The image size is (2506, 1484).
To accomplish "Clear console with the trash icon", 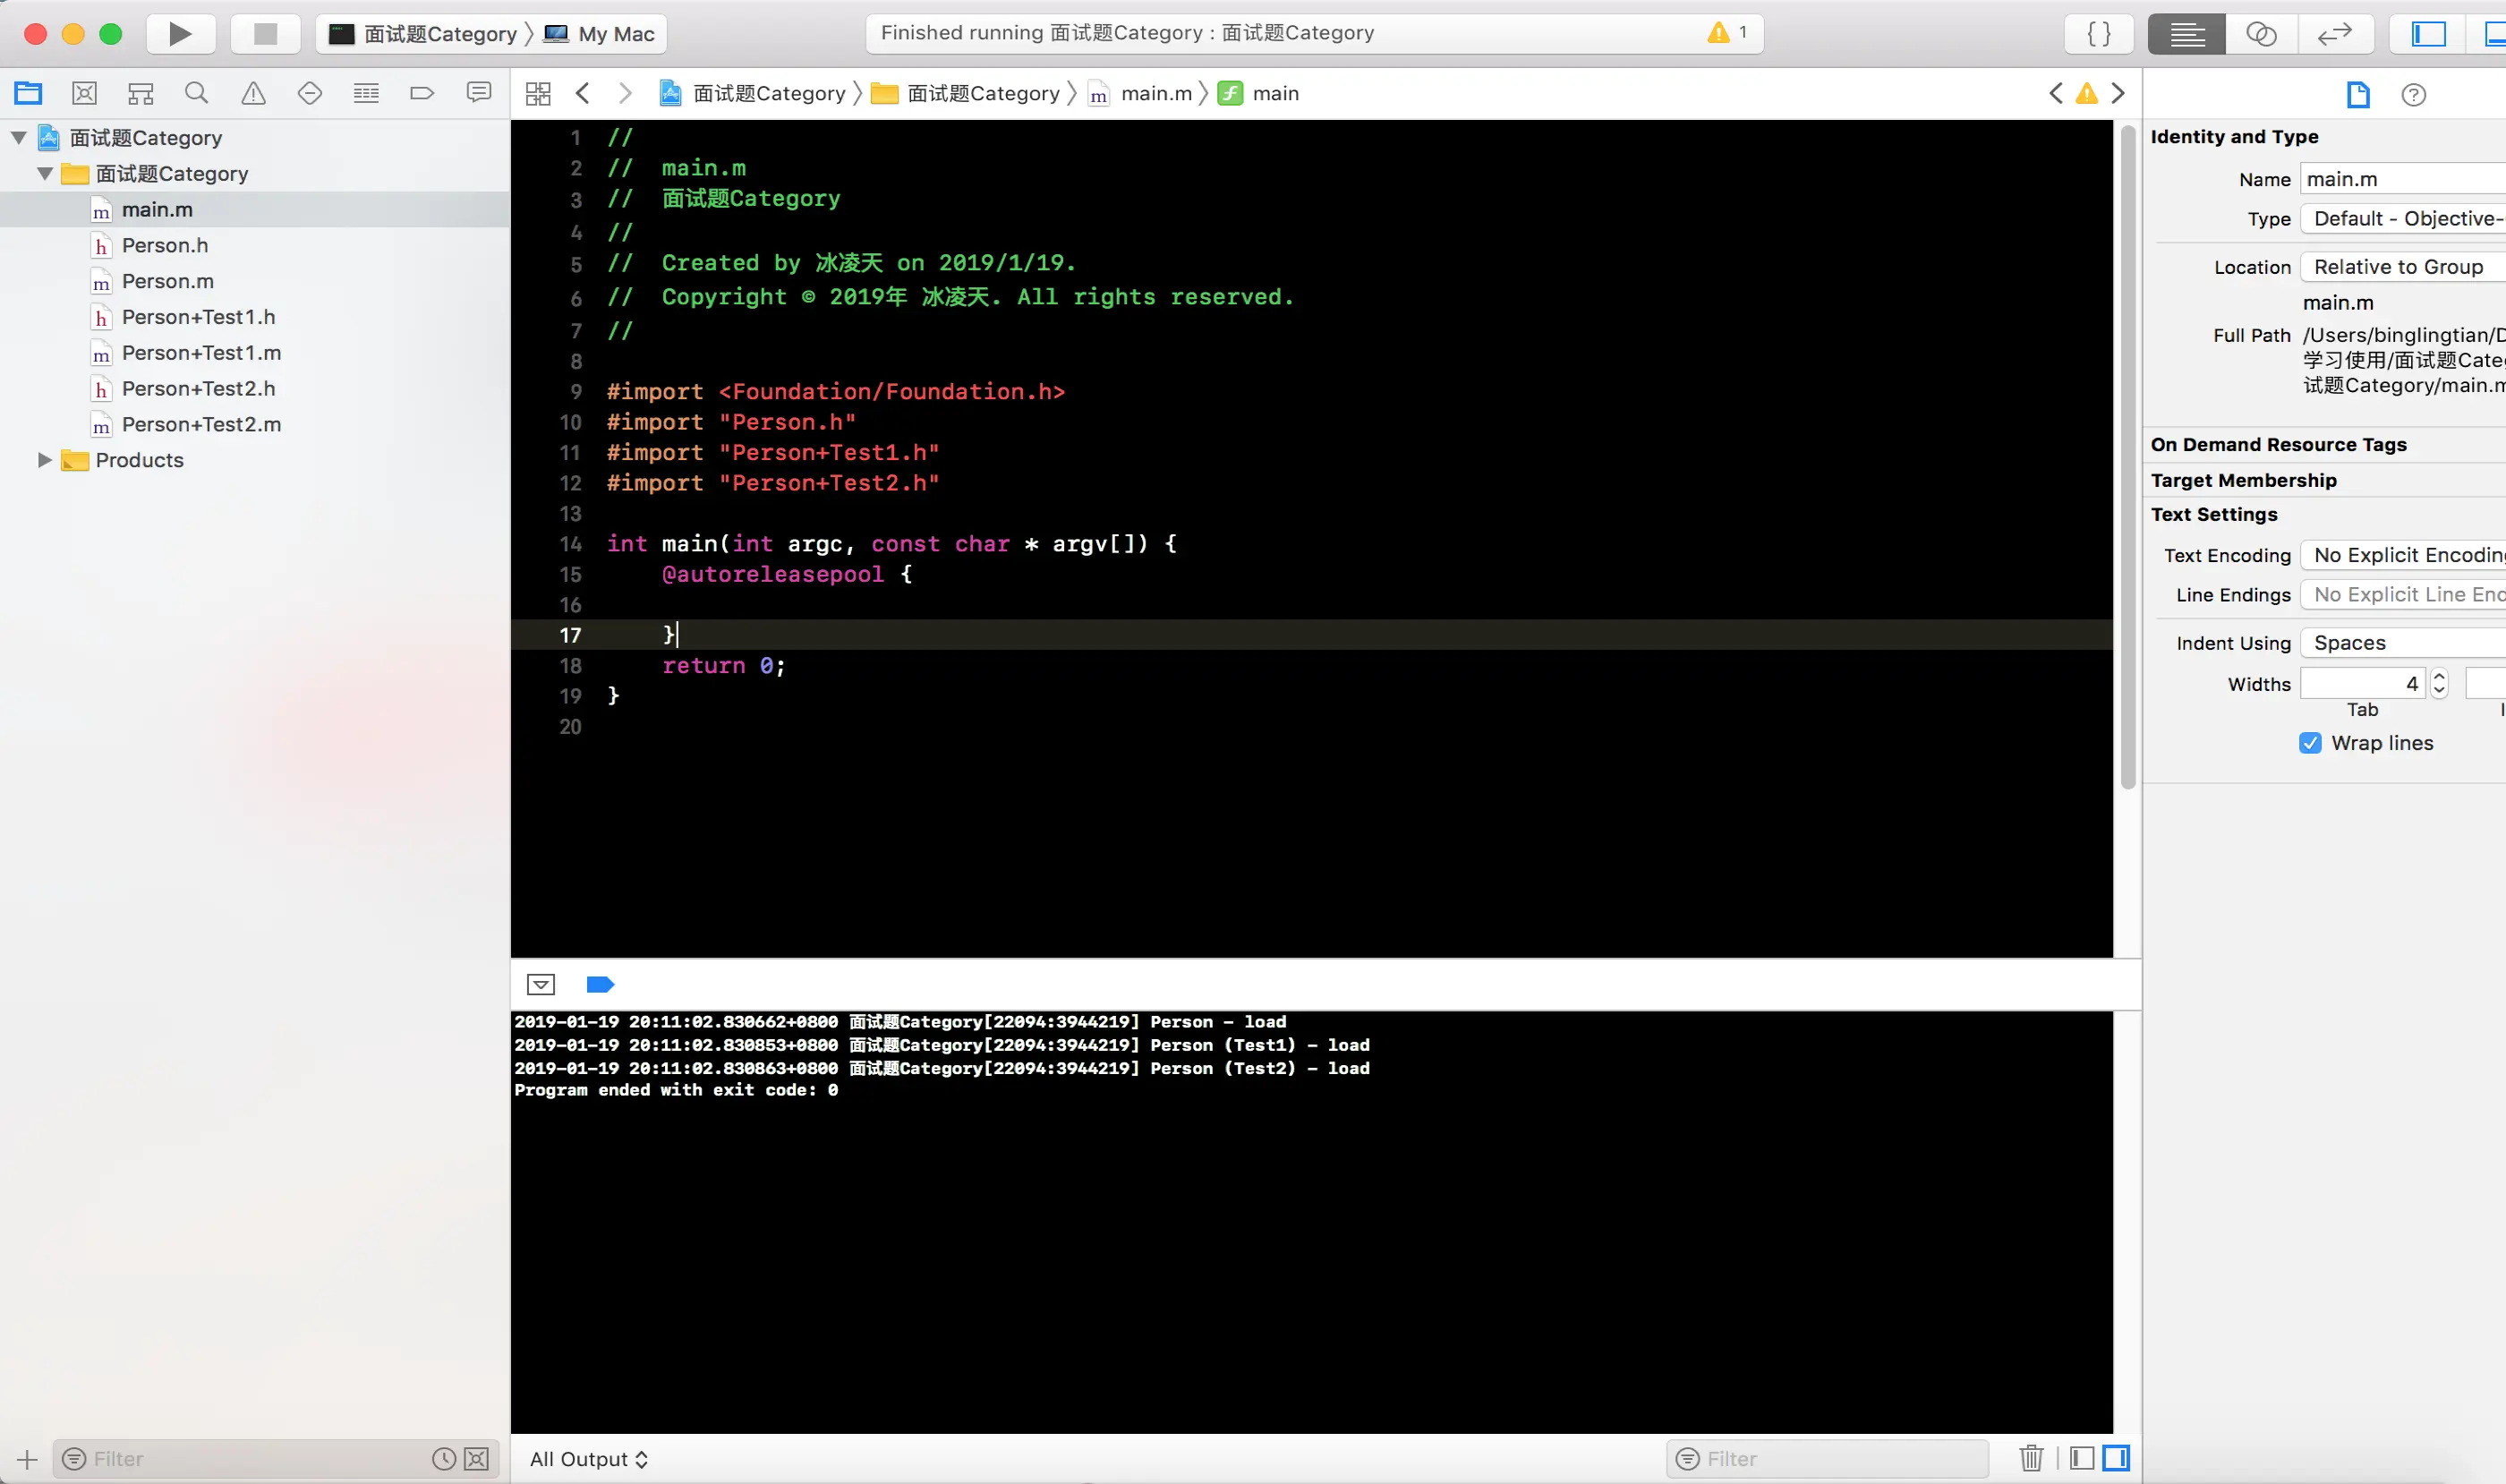I will (2031, 1458).
